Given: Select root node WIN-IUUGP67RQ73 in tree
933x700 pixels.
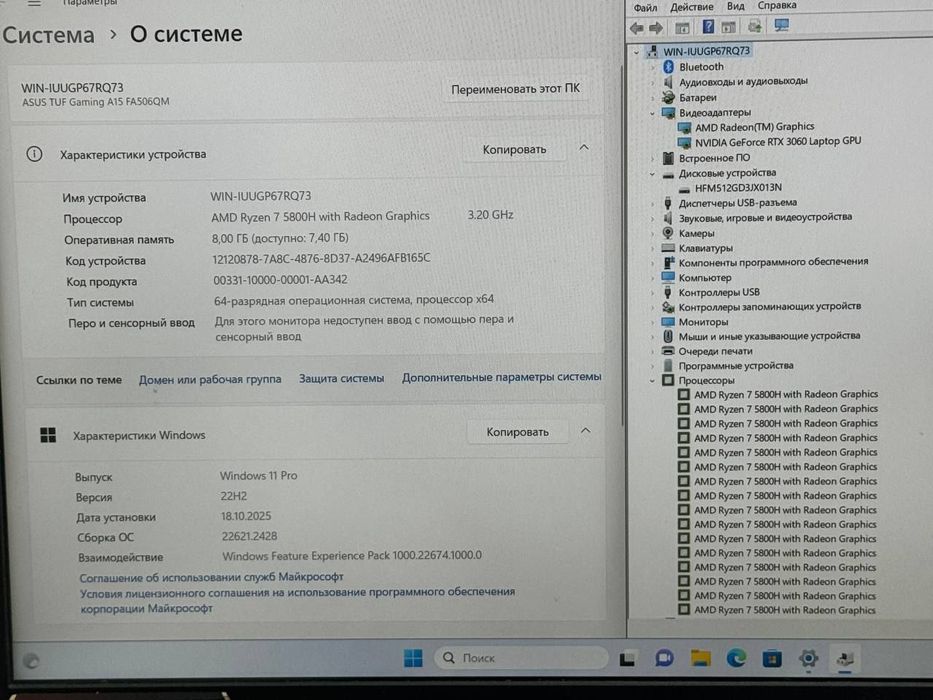Looking at the screenshot, I should click(x=706, y=51).
